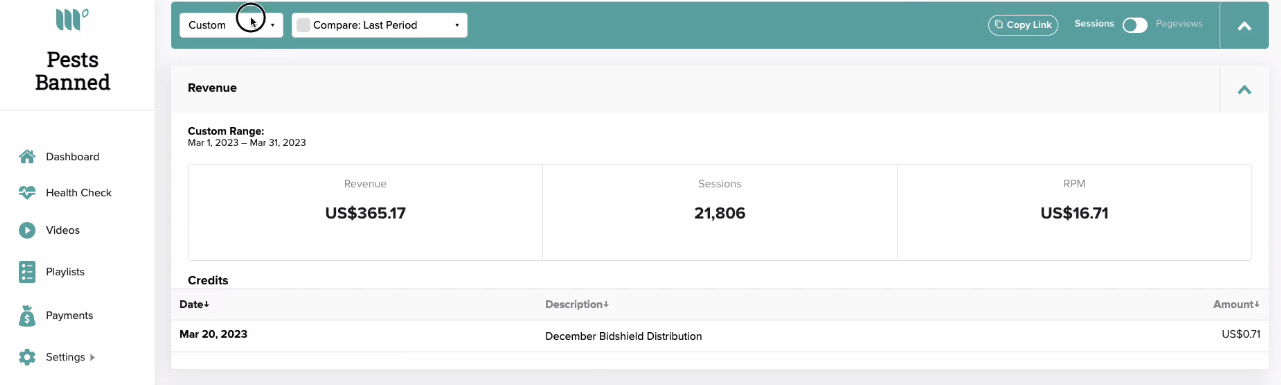Sort credits by Description column

(x=576, y=304)
